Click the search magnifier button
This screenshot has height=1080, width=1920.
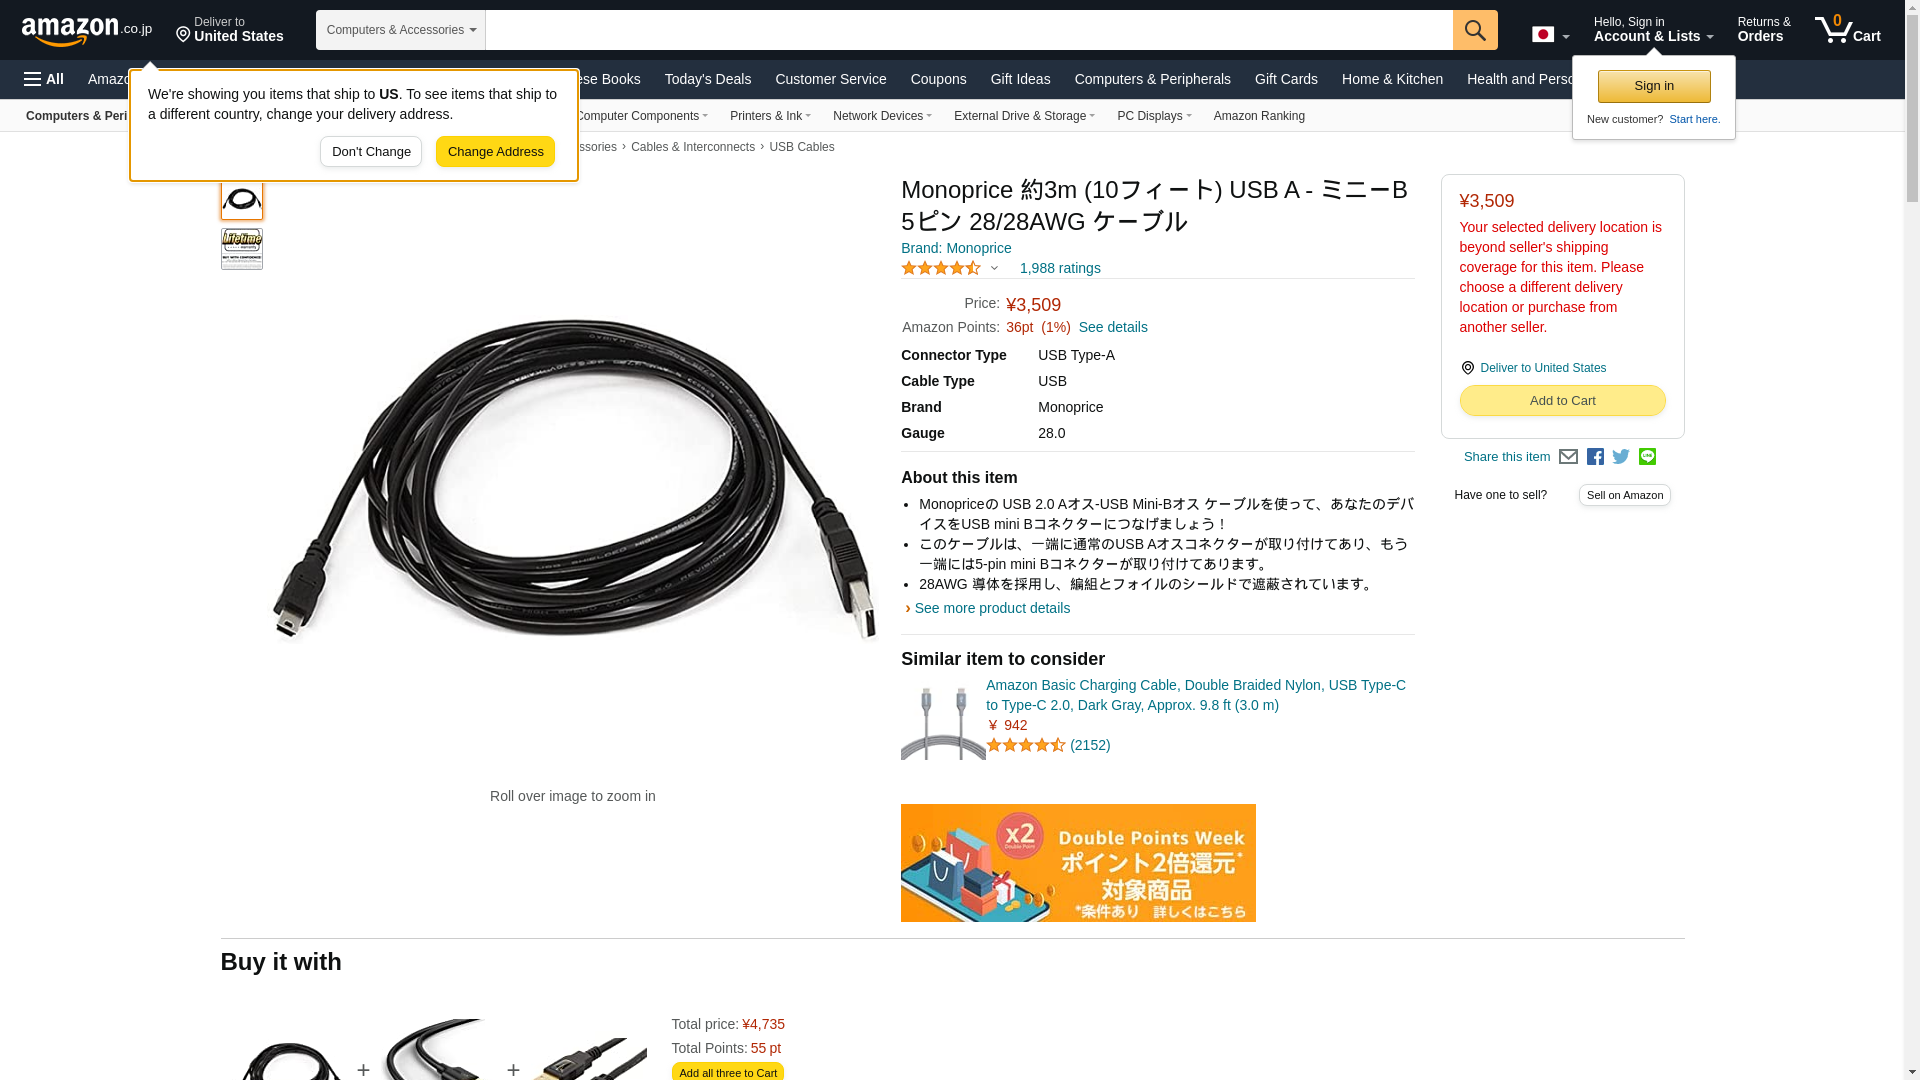1475,30
